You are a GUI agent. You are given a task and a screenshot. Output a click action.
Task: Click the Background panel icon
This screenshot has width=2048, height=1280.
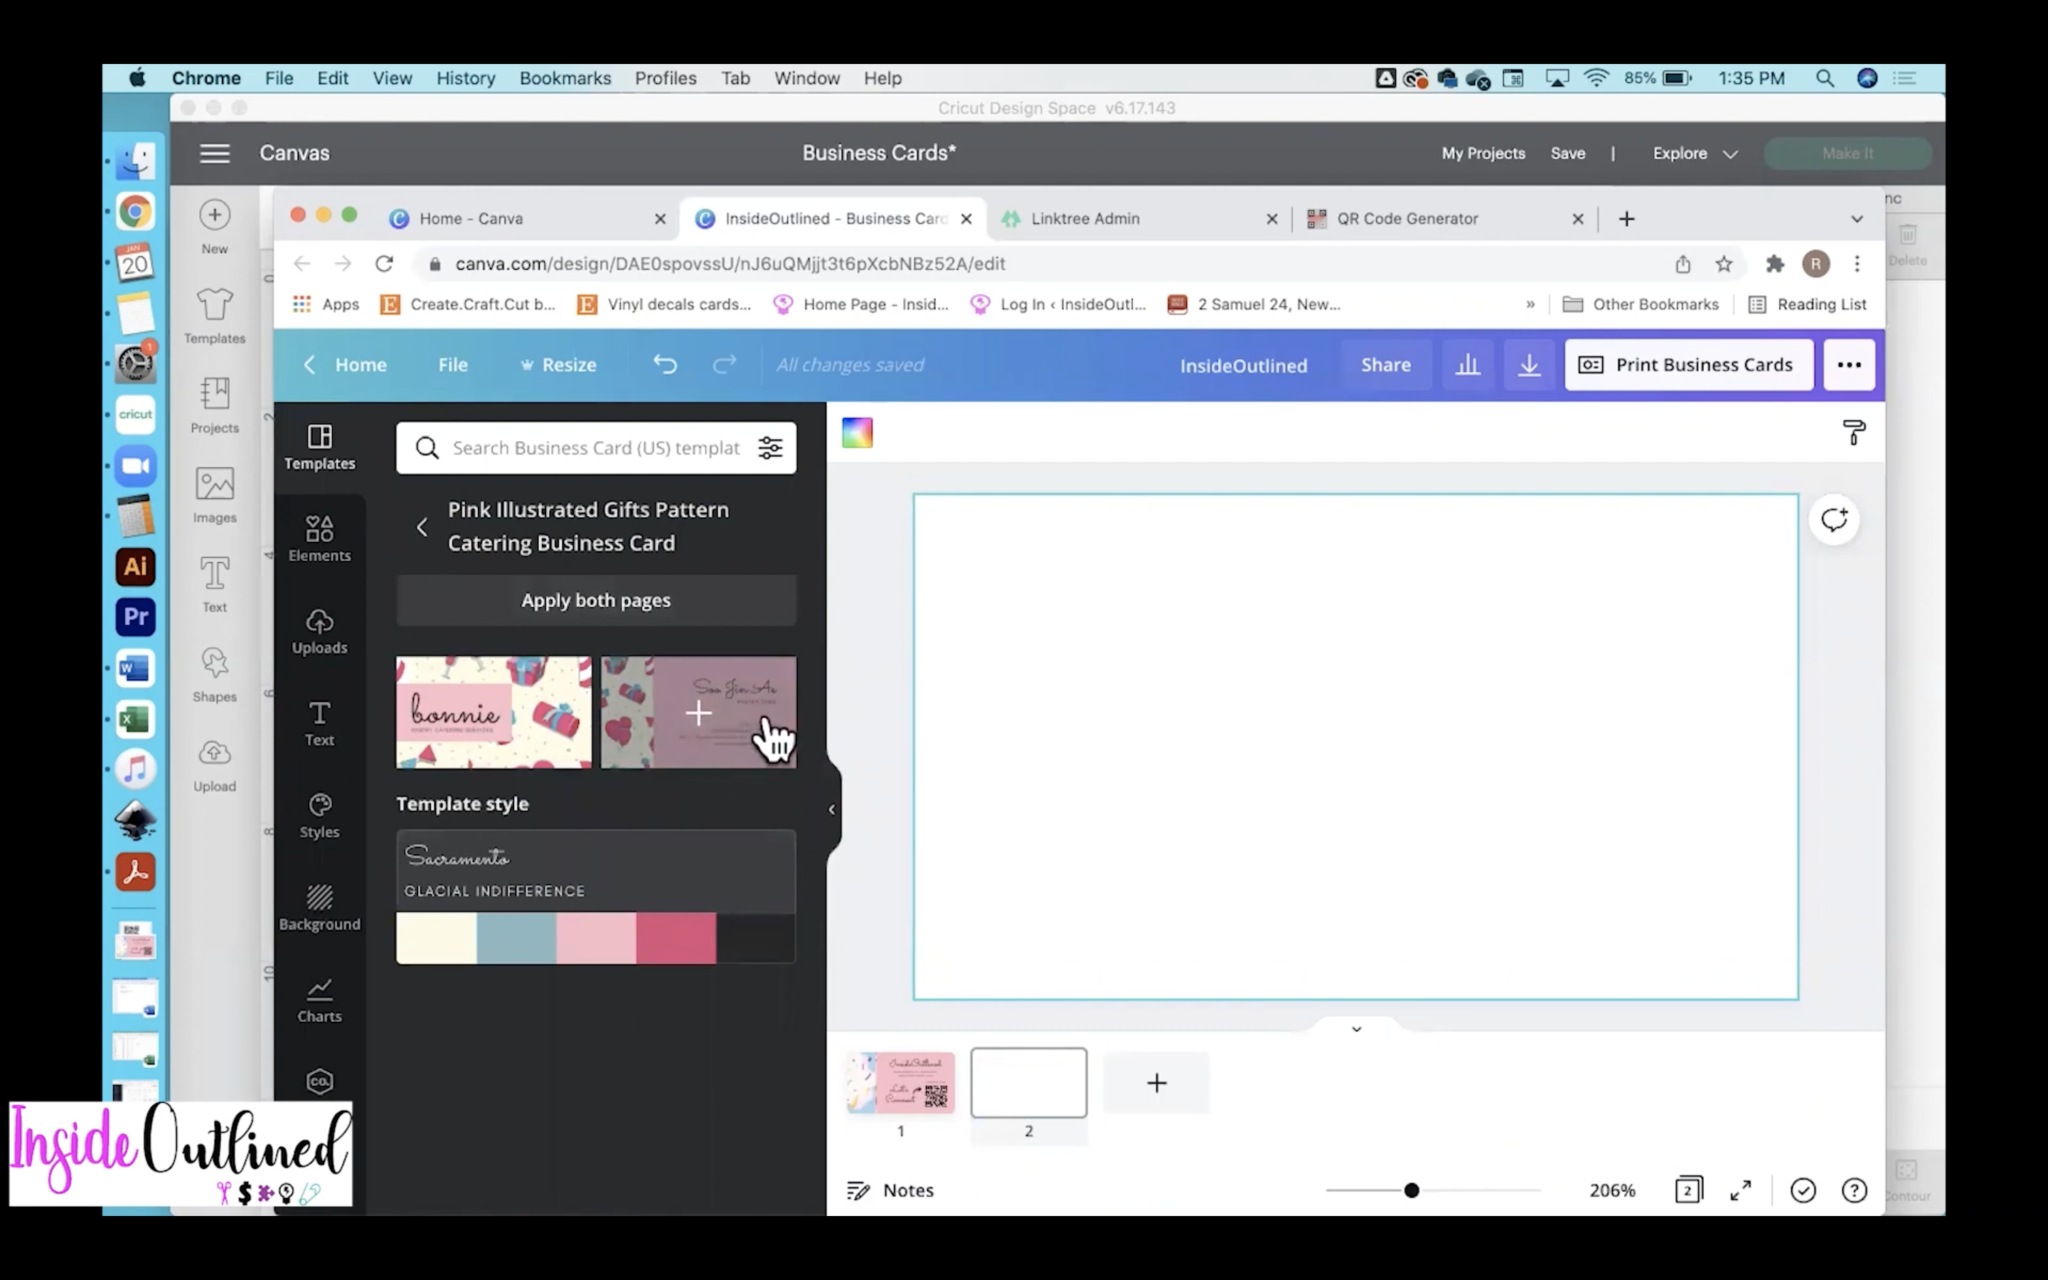[x=319, y=907]
